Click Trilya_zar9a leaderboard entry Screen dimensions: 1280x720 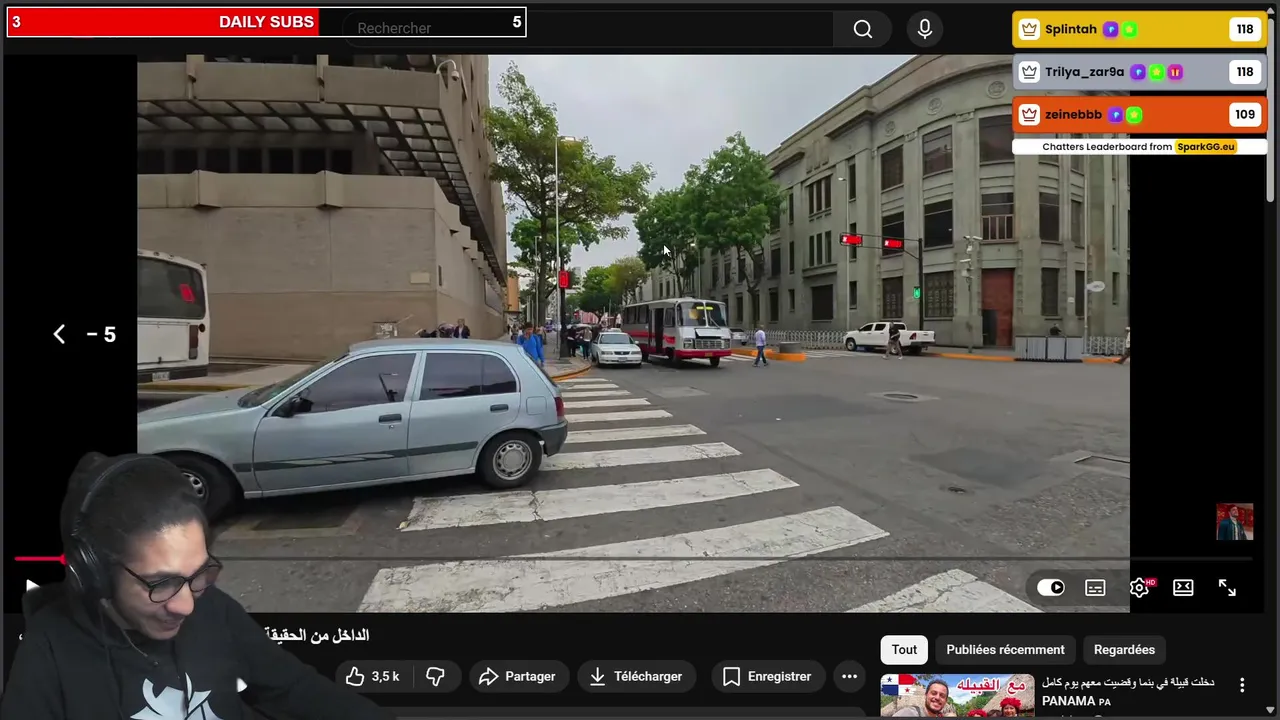click(x=1140, y=72)
